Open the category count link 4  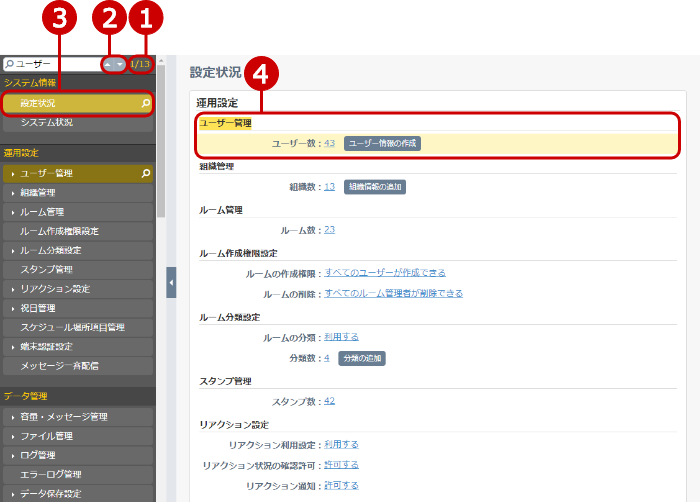327,358
